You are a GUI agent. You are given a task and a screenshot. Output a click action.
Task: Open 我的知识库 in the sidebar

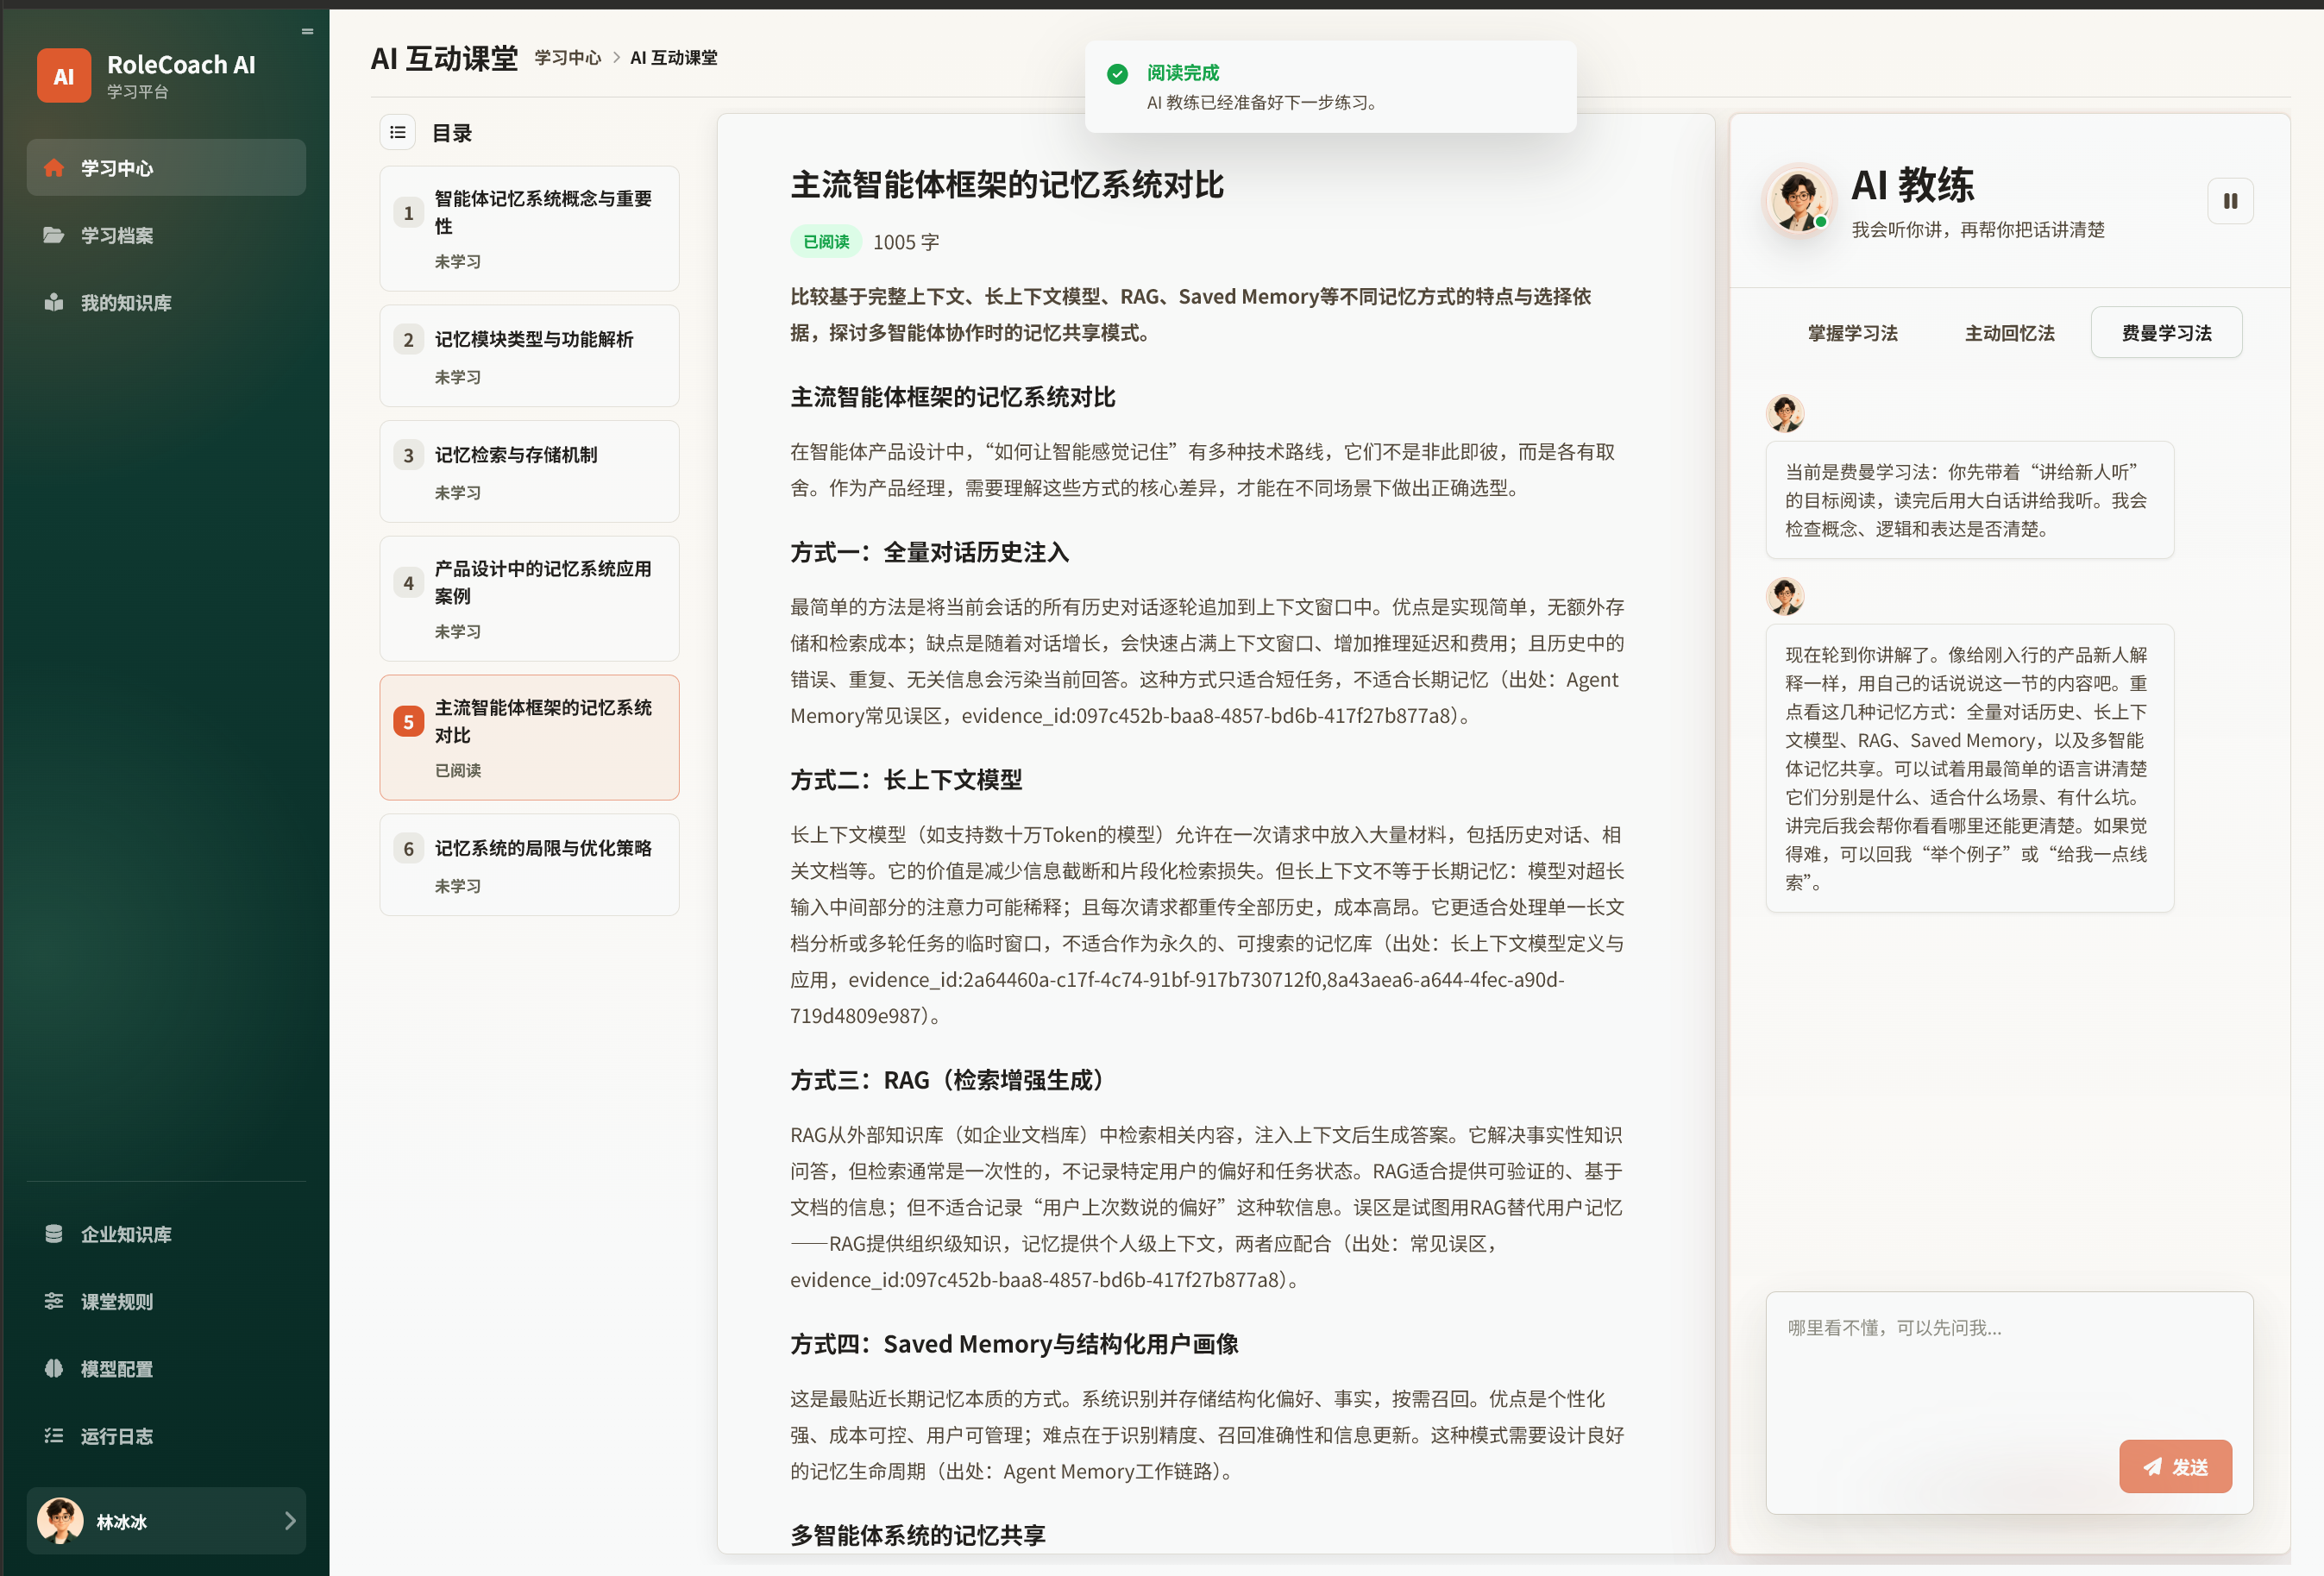click(166, 302)
